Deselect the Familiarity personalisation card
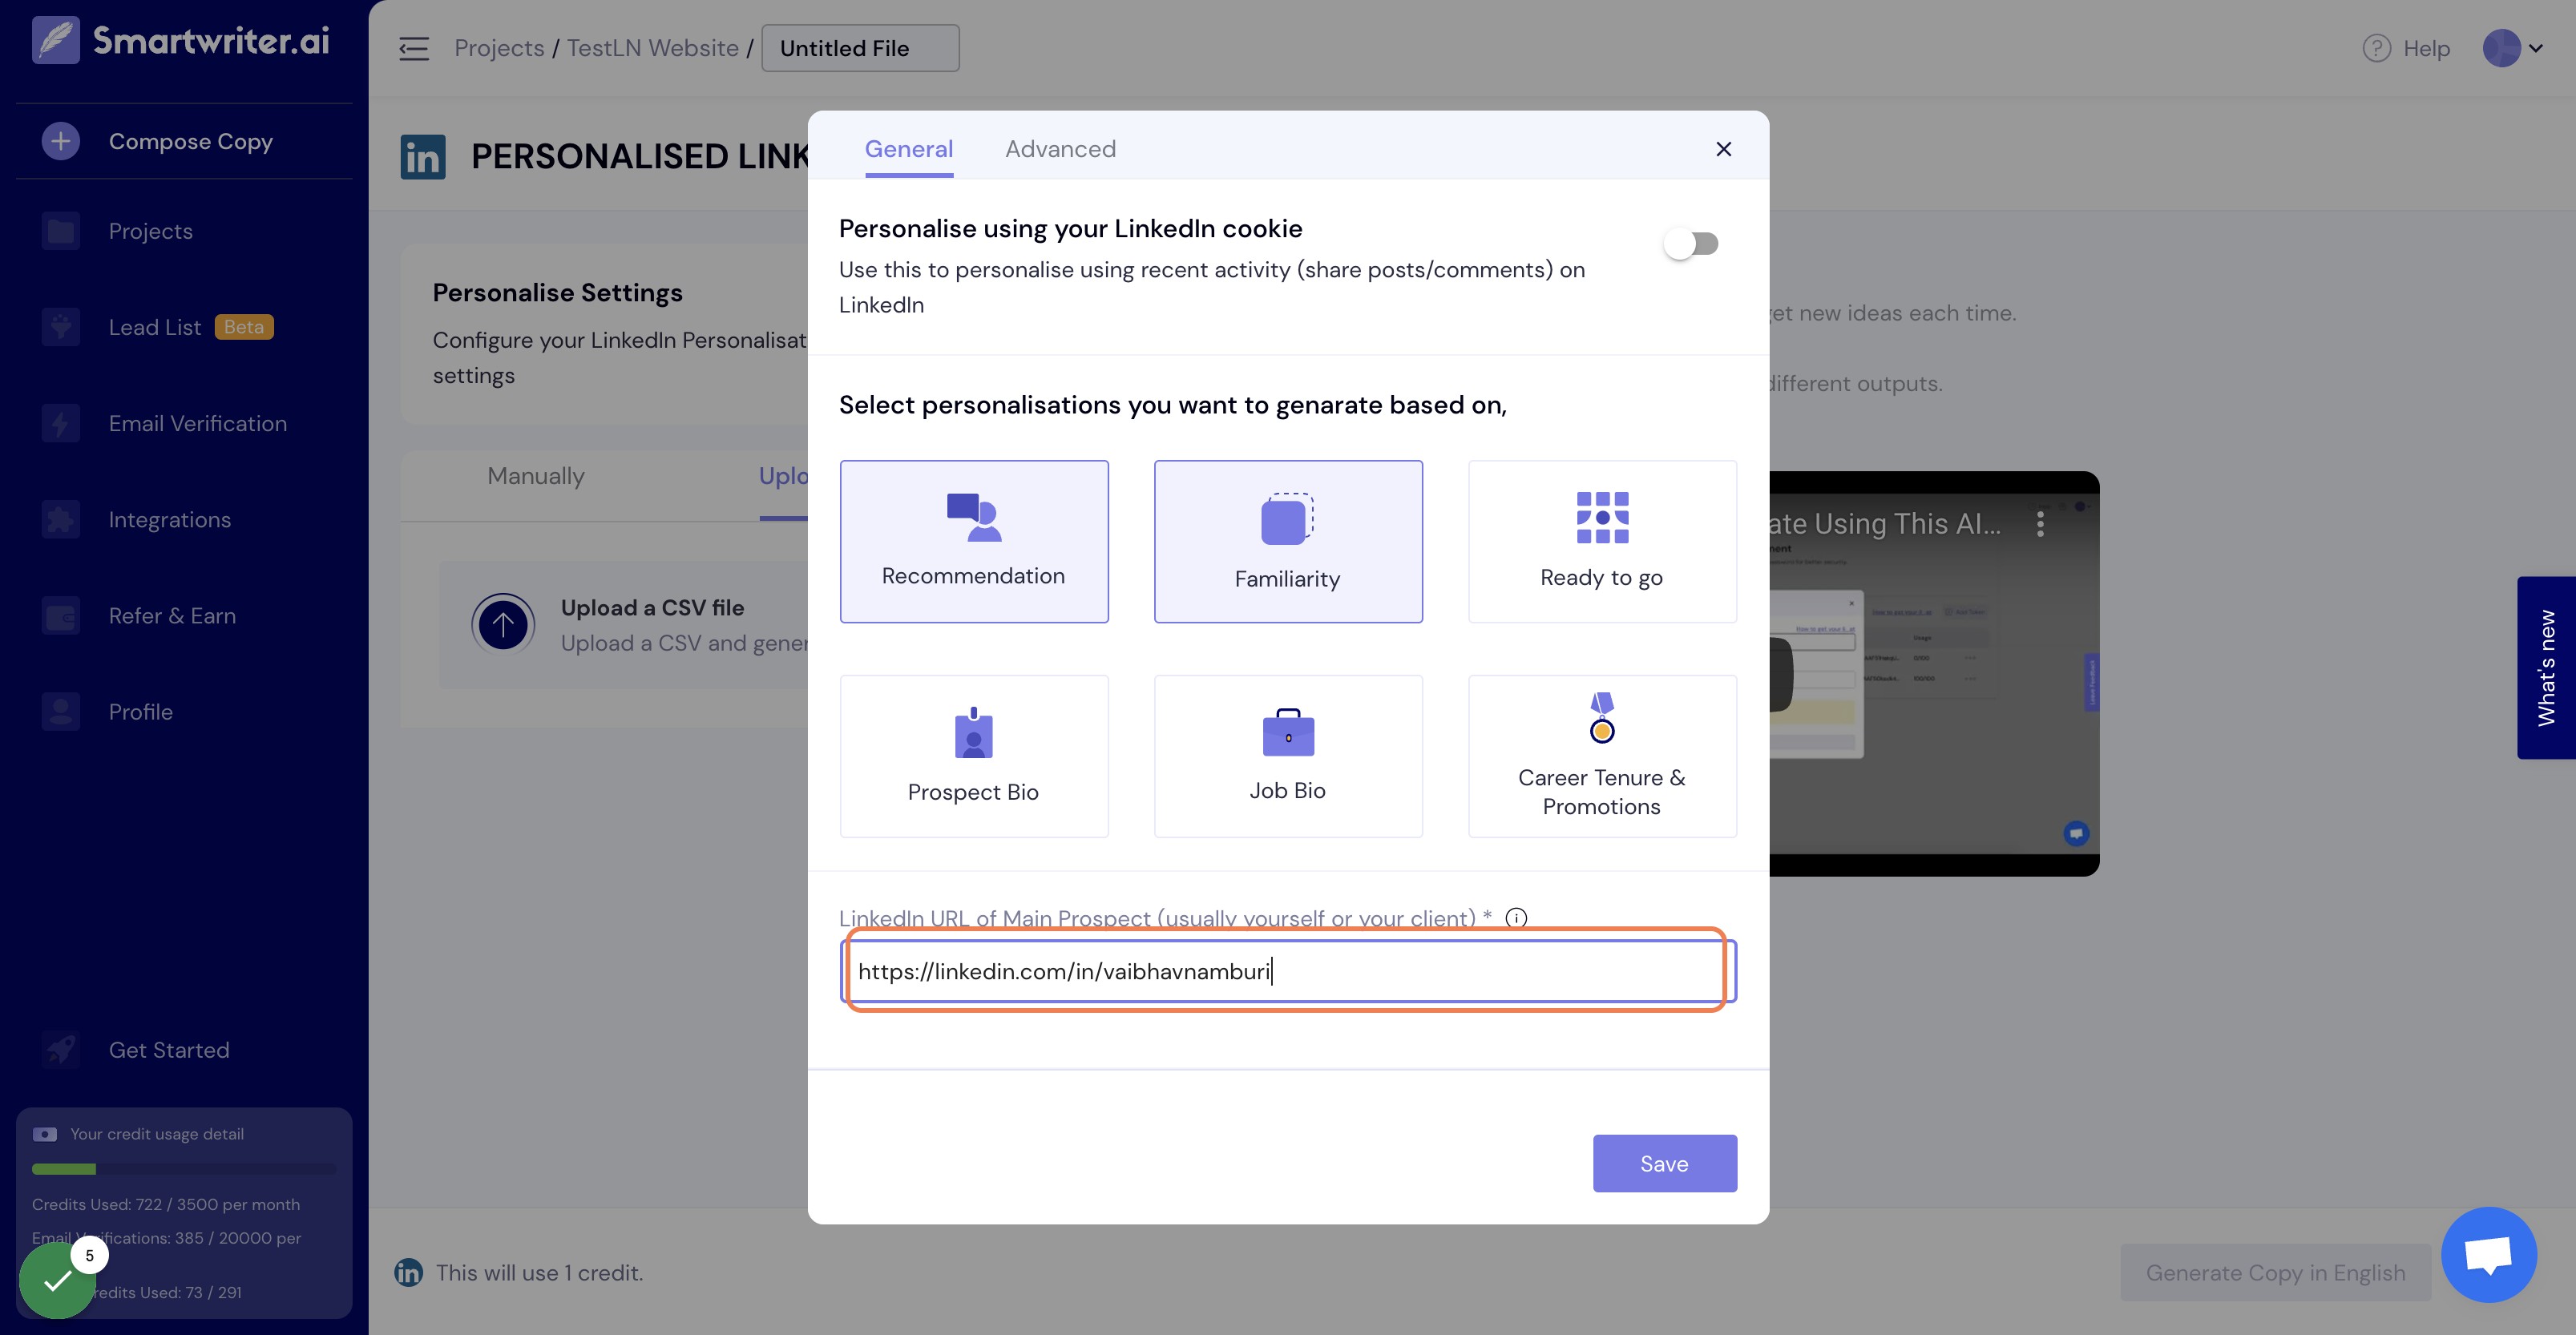 tap(1288, 541)
